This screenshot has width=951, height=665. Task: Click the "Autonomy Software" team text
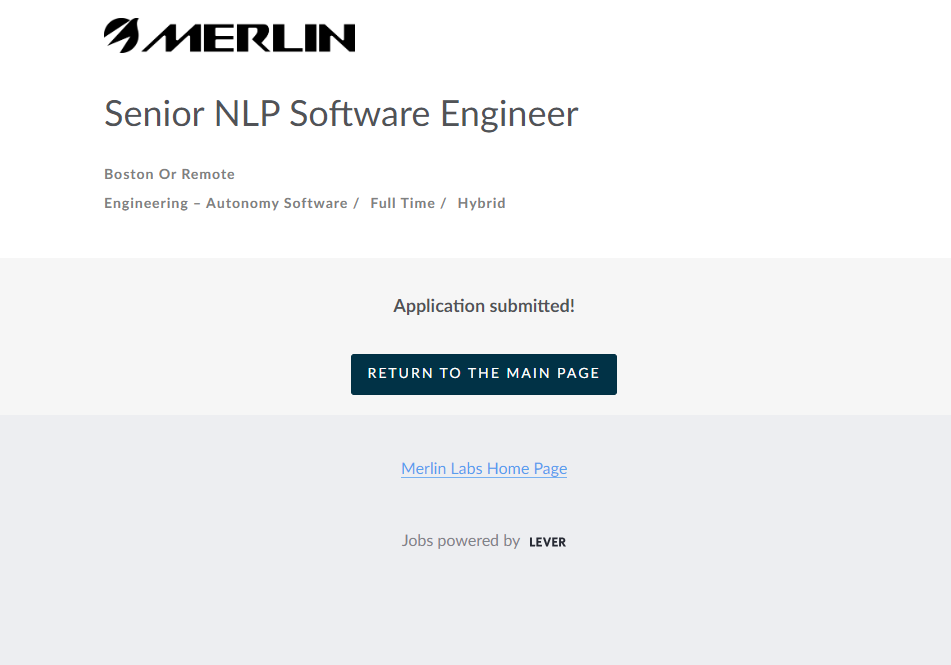[x=277, y=203]
